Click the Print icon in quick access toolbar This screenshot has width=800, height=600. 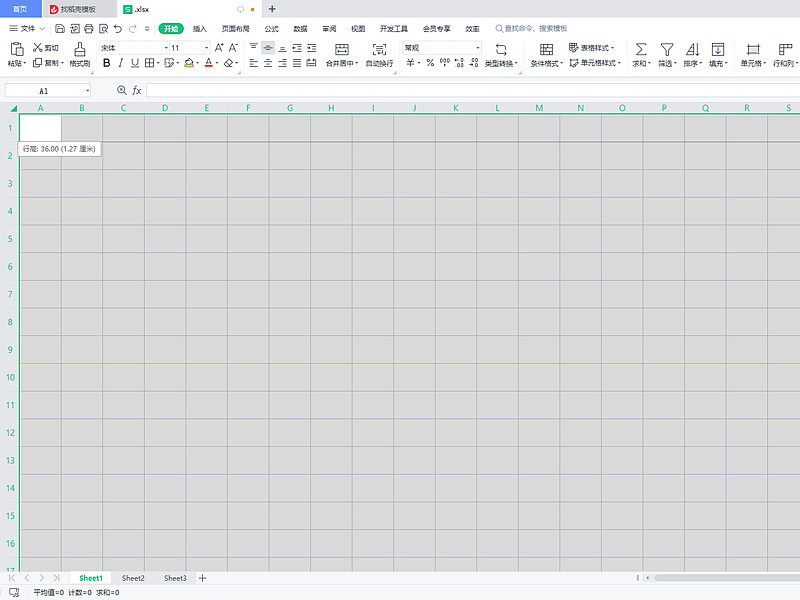(x=89, y=29)
